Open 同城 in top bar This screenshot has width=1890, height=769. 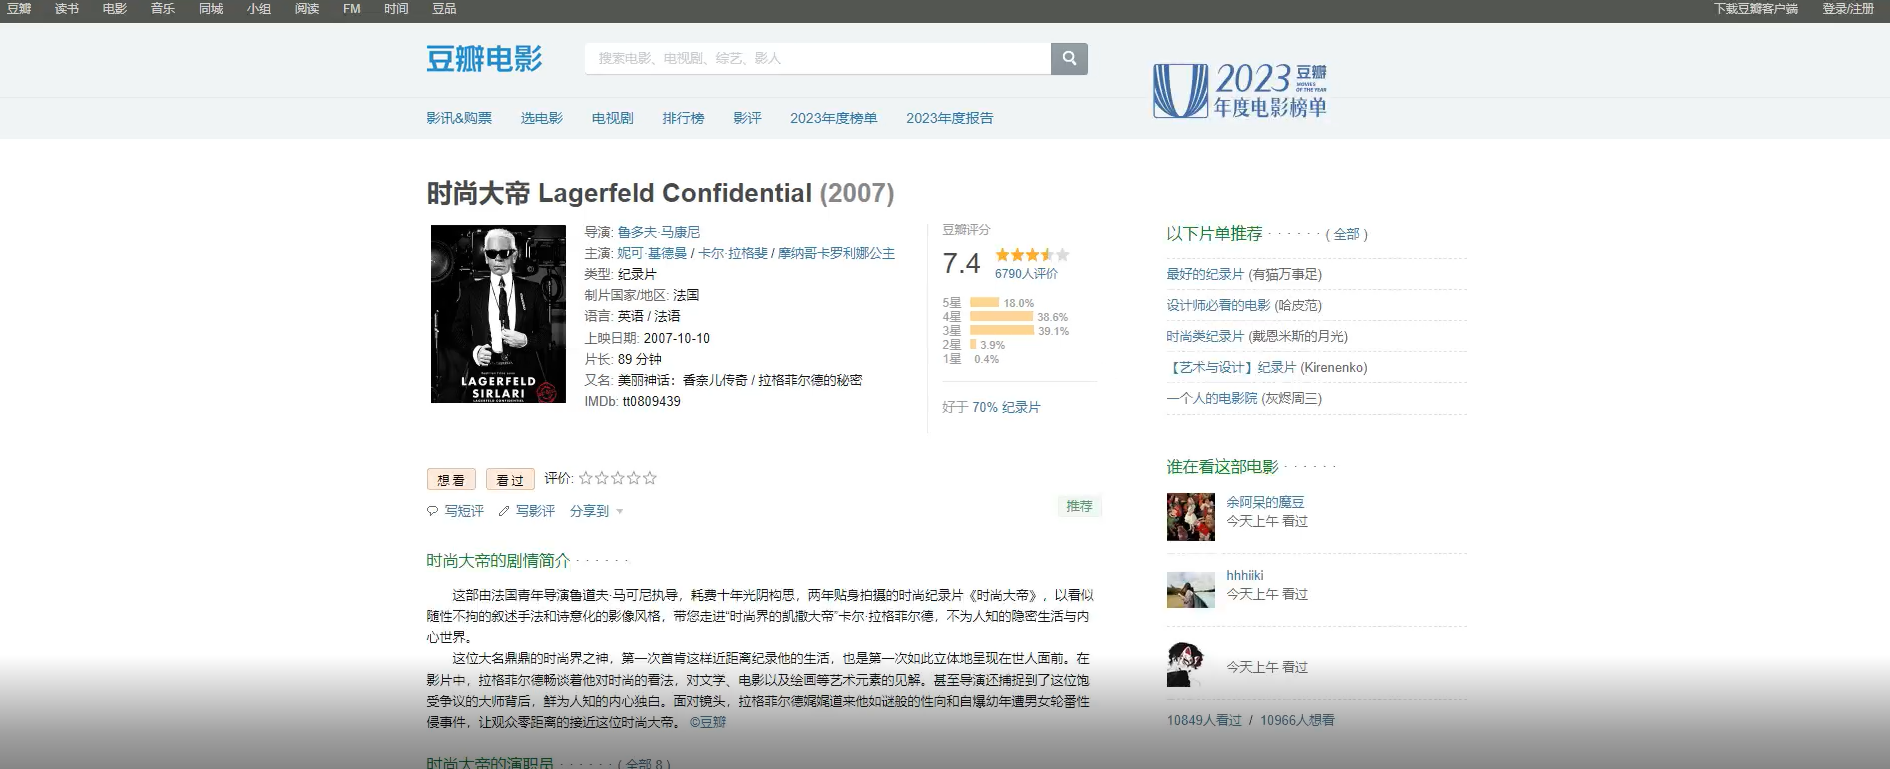tap(211, 9)
